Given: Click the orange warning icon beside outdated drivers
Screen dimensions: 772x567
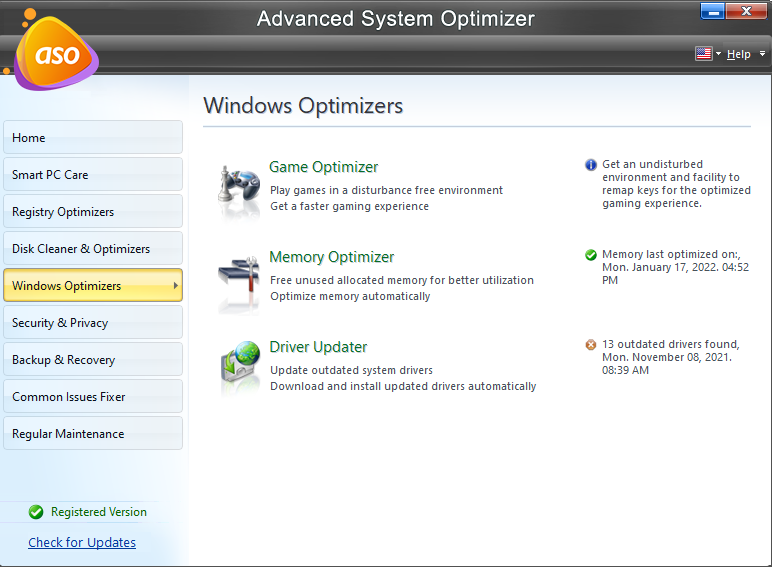Looking at the screenshot, I should pos(591,345).
